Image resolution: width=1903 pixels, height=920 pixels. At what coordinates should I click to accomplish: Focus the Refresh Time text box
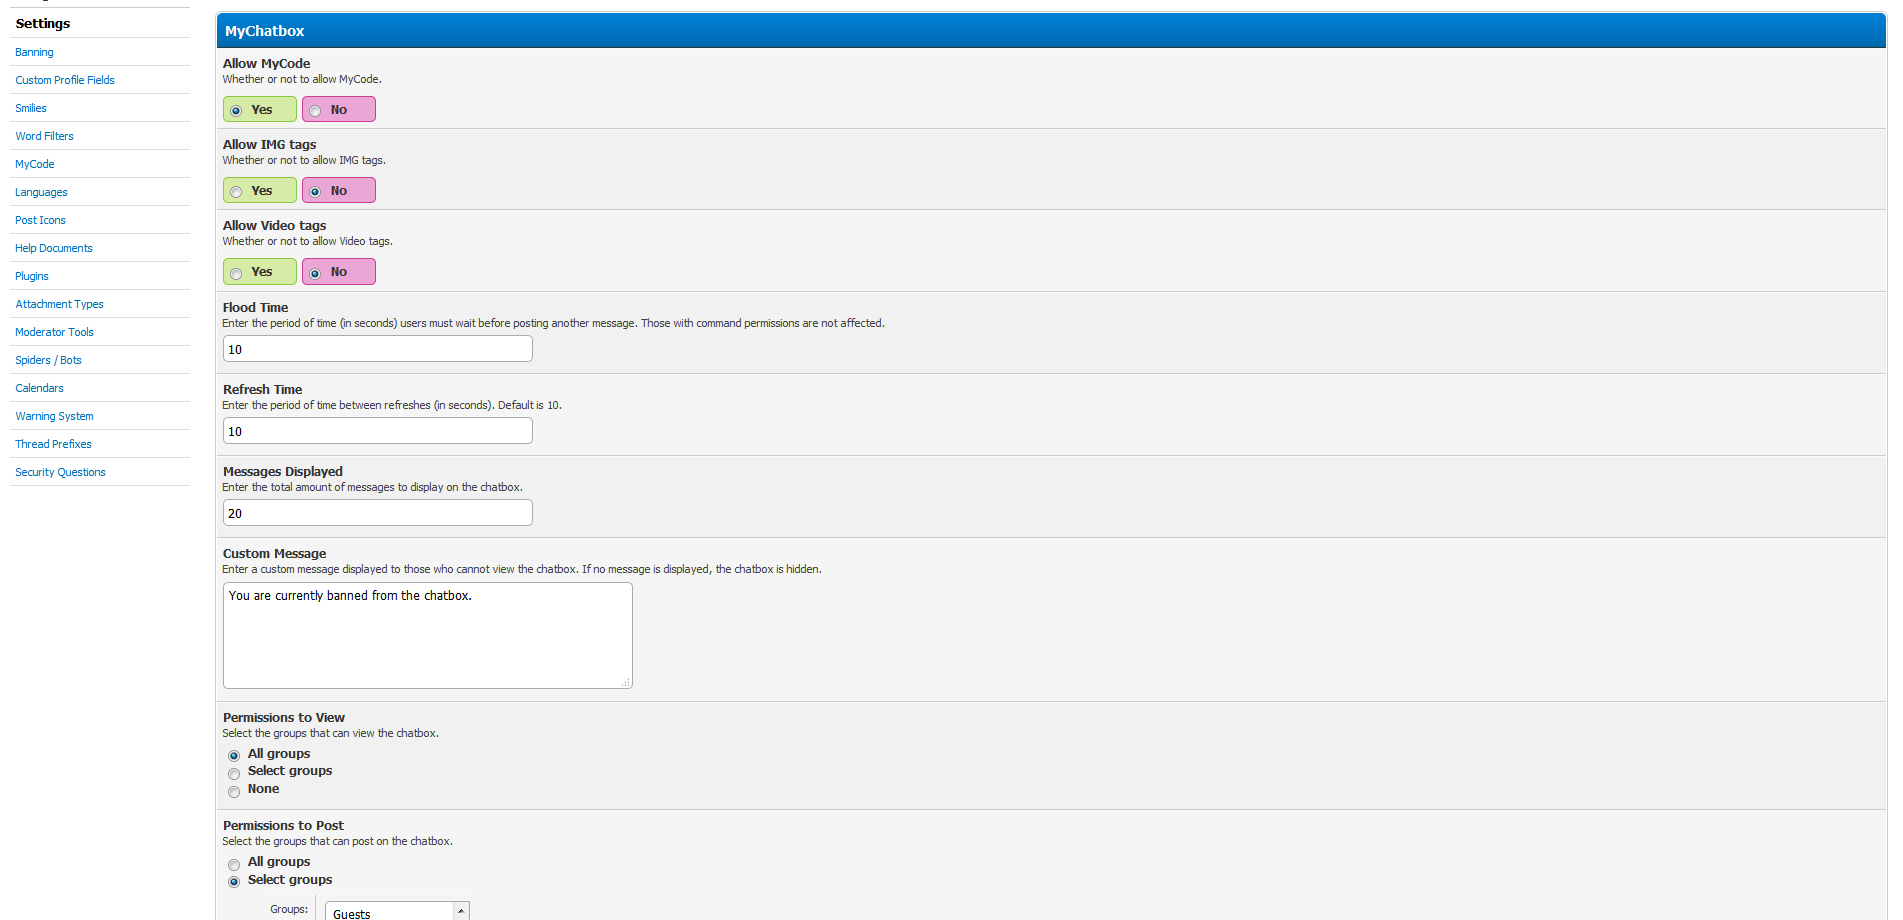pos(377,431)
